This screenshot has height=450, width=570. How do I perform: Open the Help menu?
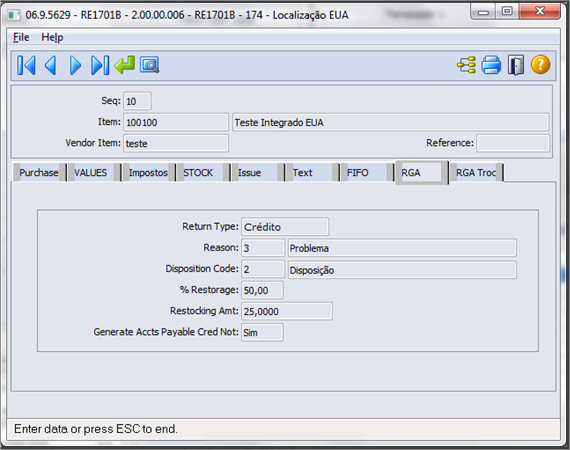52,37
